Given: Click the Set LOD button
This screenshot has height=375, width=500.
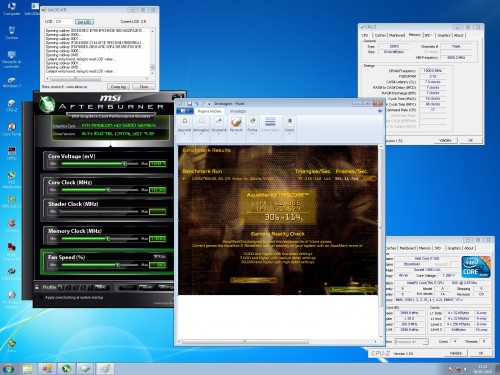Looking at the screenshot, I should click(x=84, y=22).
